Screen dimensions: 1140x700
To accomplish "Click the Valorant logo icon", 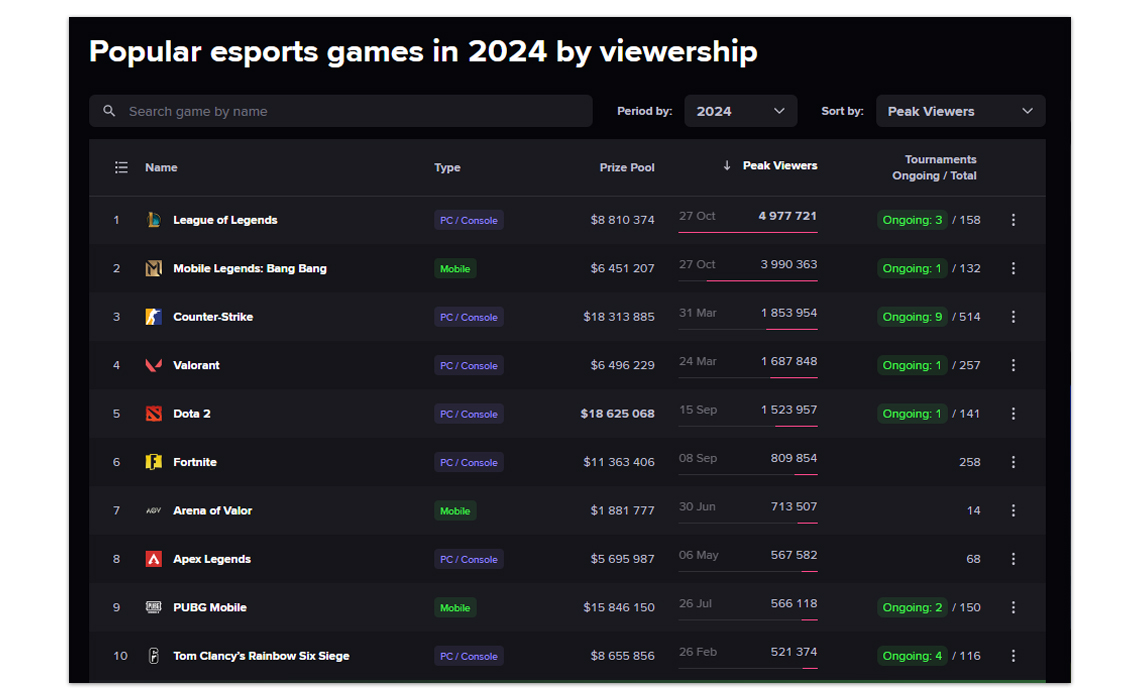I will pos(153,365).
